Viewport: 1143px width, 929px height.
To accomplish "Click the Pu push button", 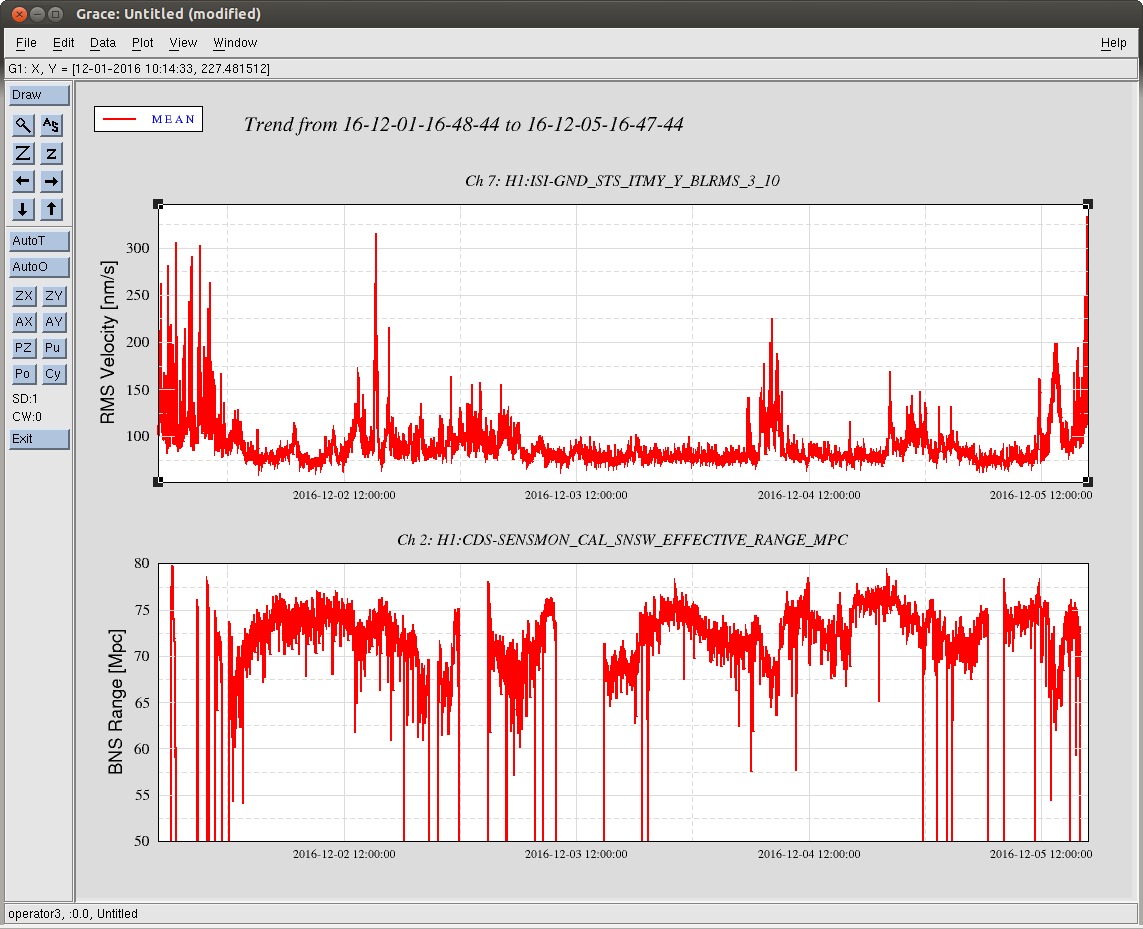I will tap(54, 348).
